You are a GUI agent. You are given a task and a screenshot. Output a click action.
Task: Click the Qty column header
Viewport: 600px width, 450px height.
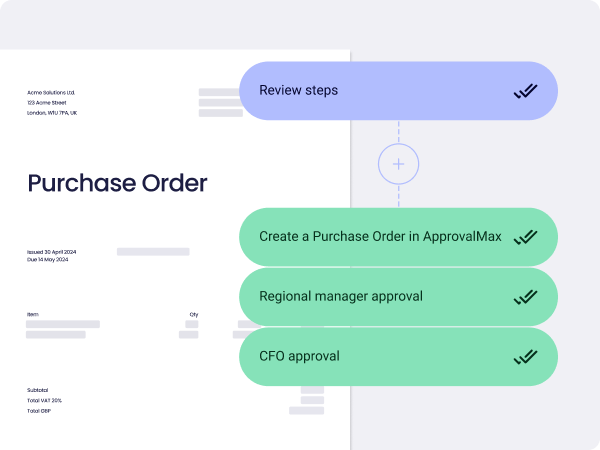click(x=194, y=315)
